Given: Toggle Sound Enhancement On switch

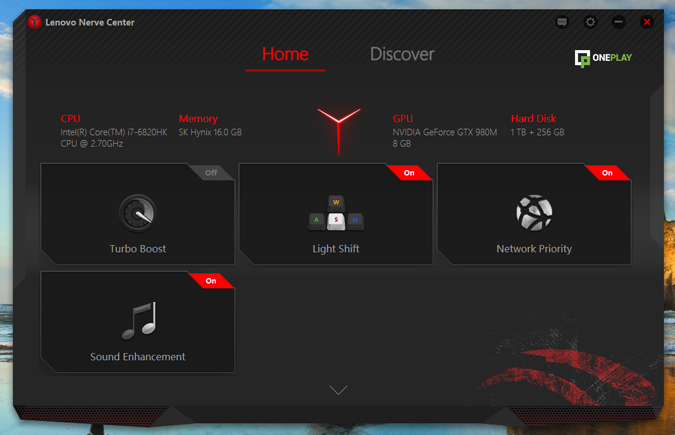Looking at the screenshot, I should [211, 281].
